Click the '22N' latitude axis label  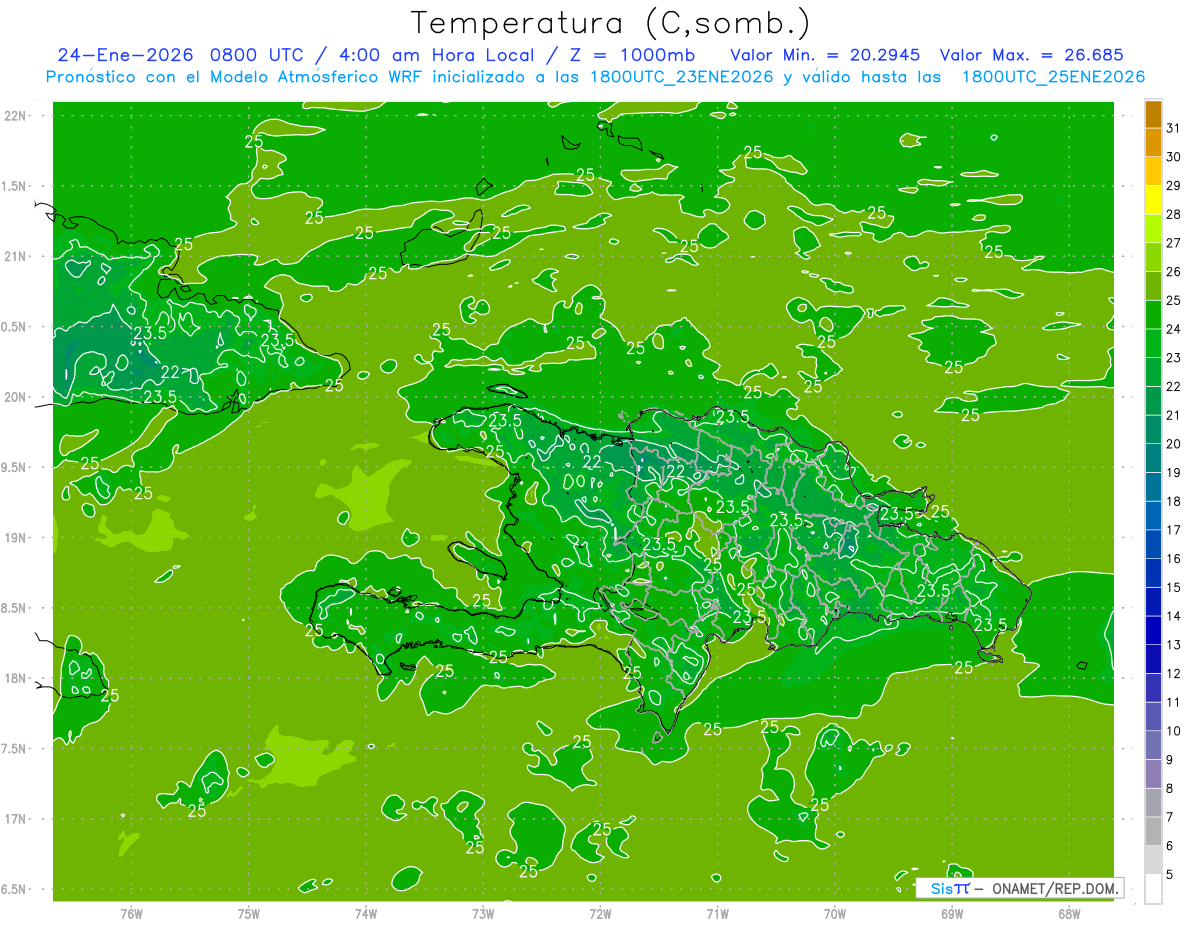click(15, 116)
